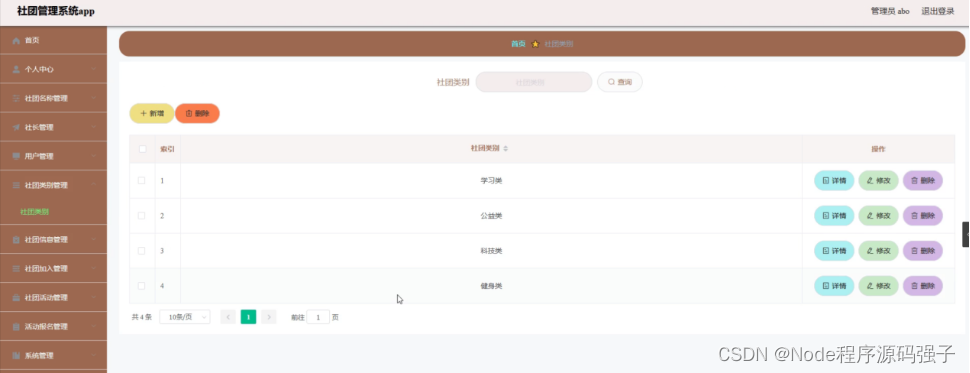Expand the 社团加入管理 chevron

[93, 268]
